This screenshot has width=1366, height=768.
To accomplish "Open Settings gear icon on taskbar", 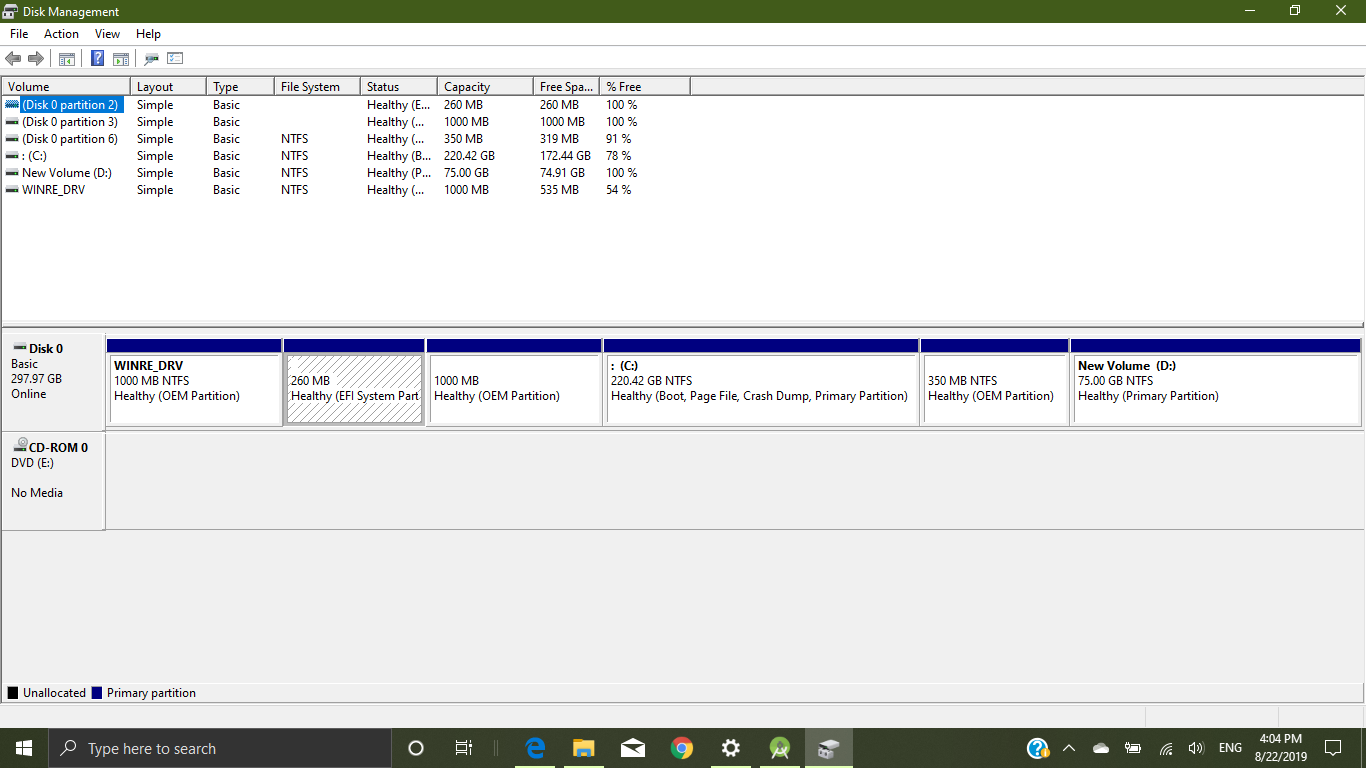I will pos(731,748).
